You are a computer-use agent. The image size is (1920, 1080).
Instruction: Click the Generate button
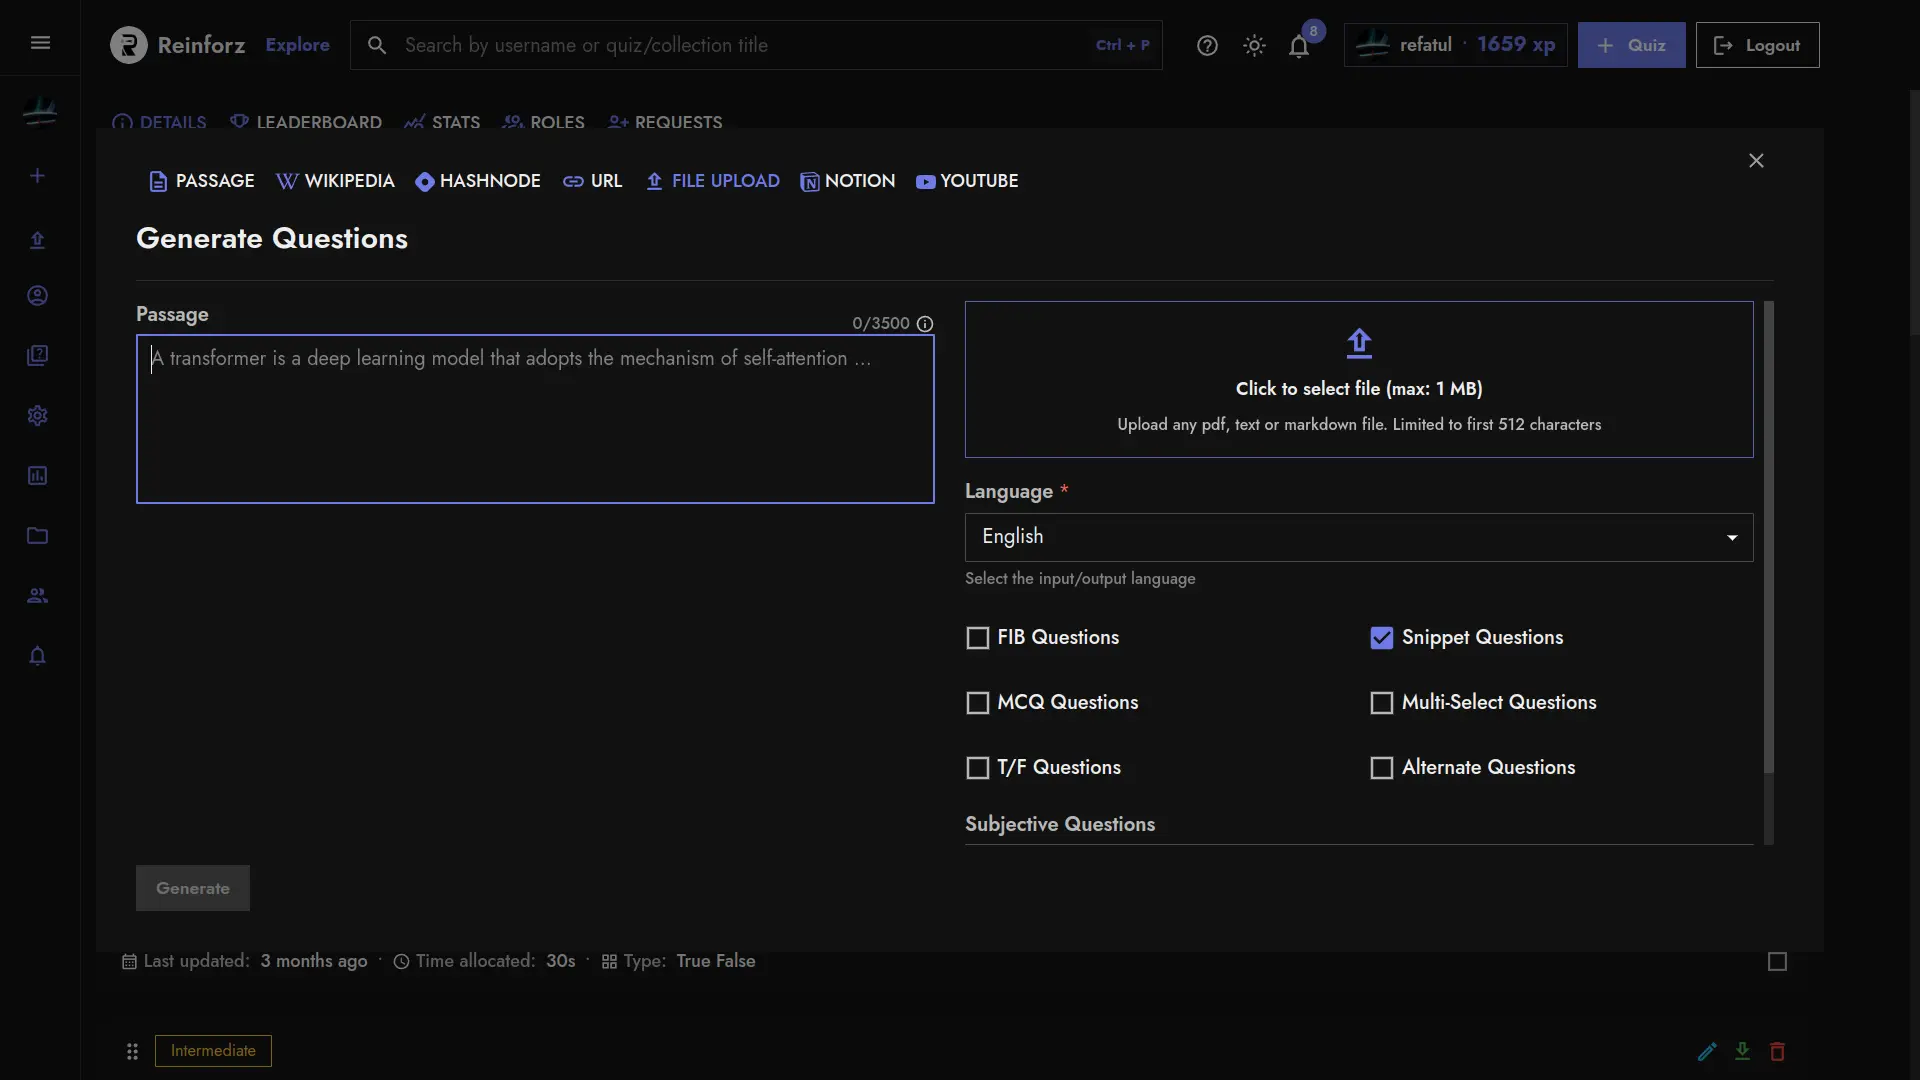click(191, 887)
